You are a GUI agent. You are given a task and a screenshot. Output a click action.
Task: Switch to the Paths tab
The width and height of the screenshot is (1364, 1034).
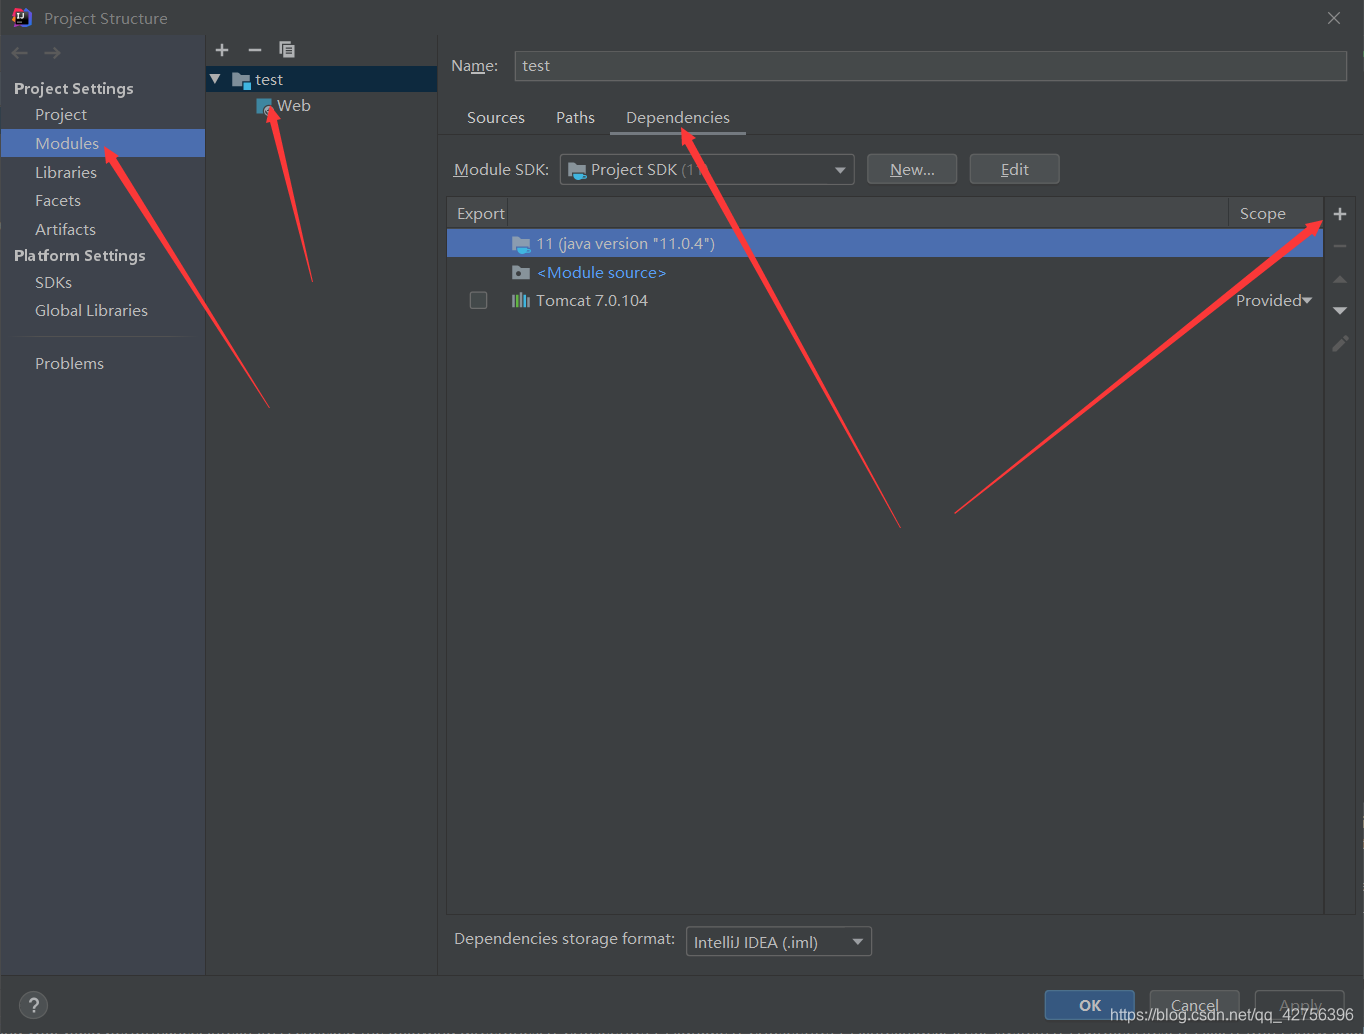[x=575, y=118]
